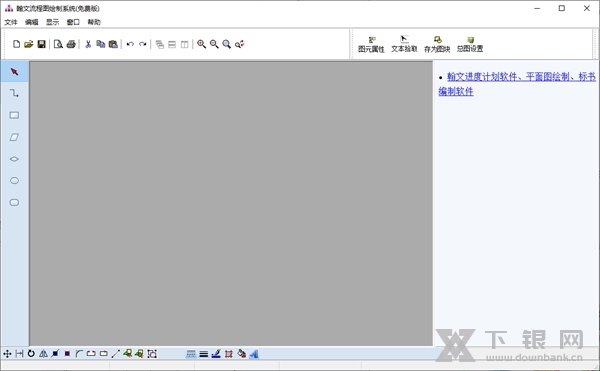Open the 显示 menu

point(52,22)
